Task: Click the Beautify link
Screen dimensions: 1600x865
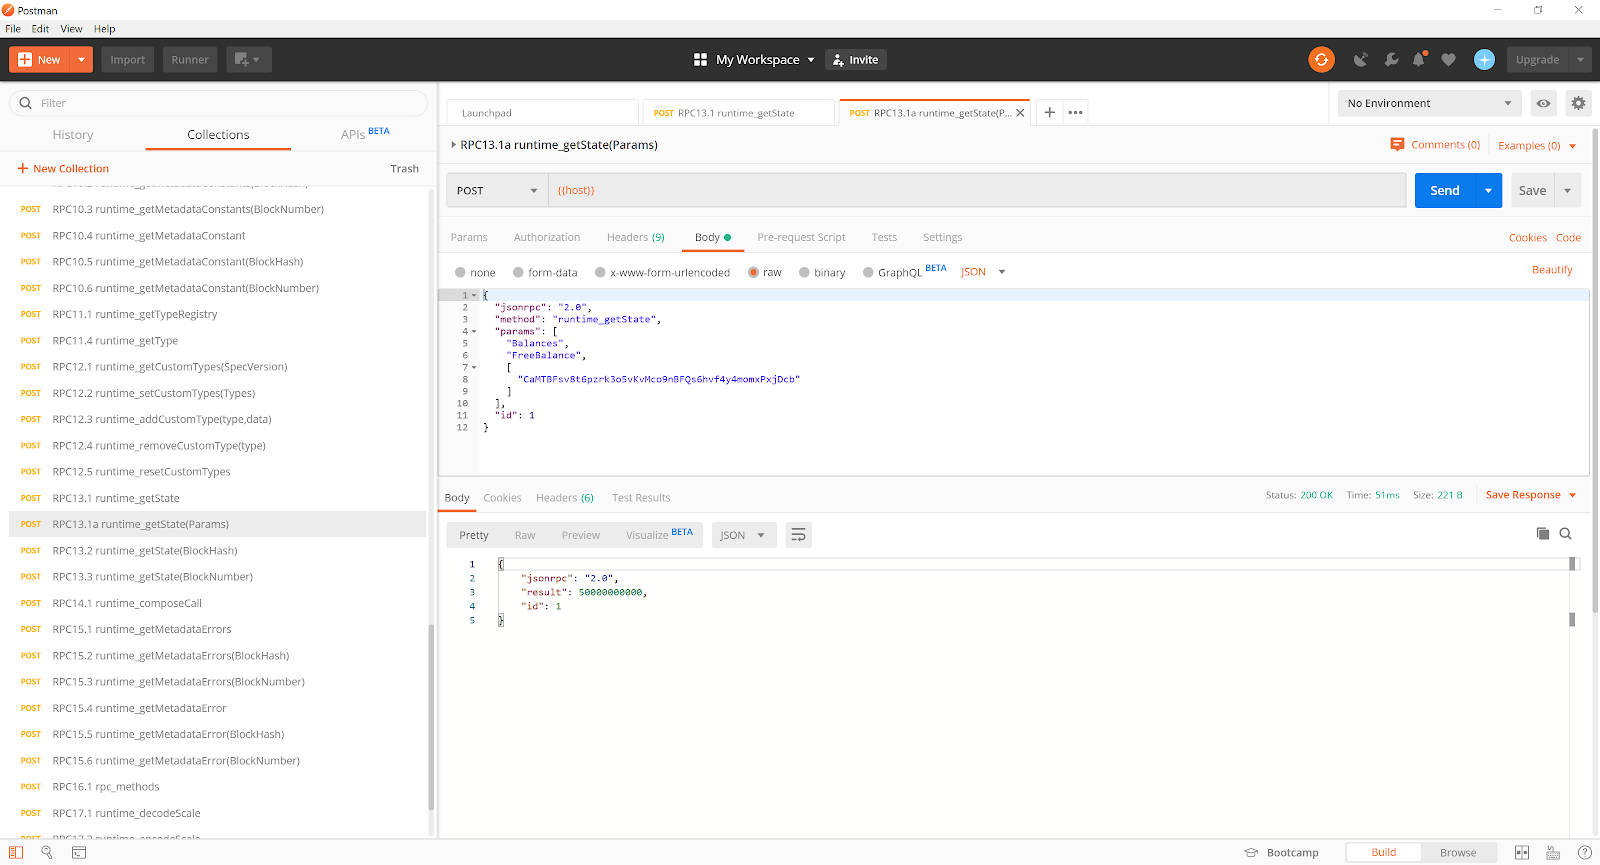Action: (x=1551, y=270)
